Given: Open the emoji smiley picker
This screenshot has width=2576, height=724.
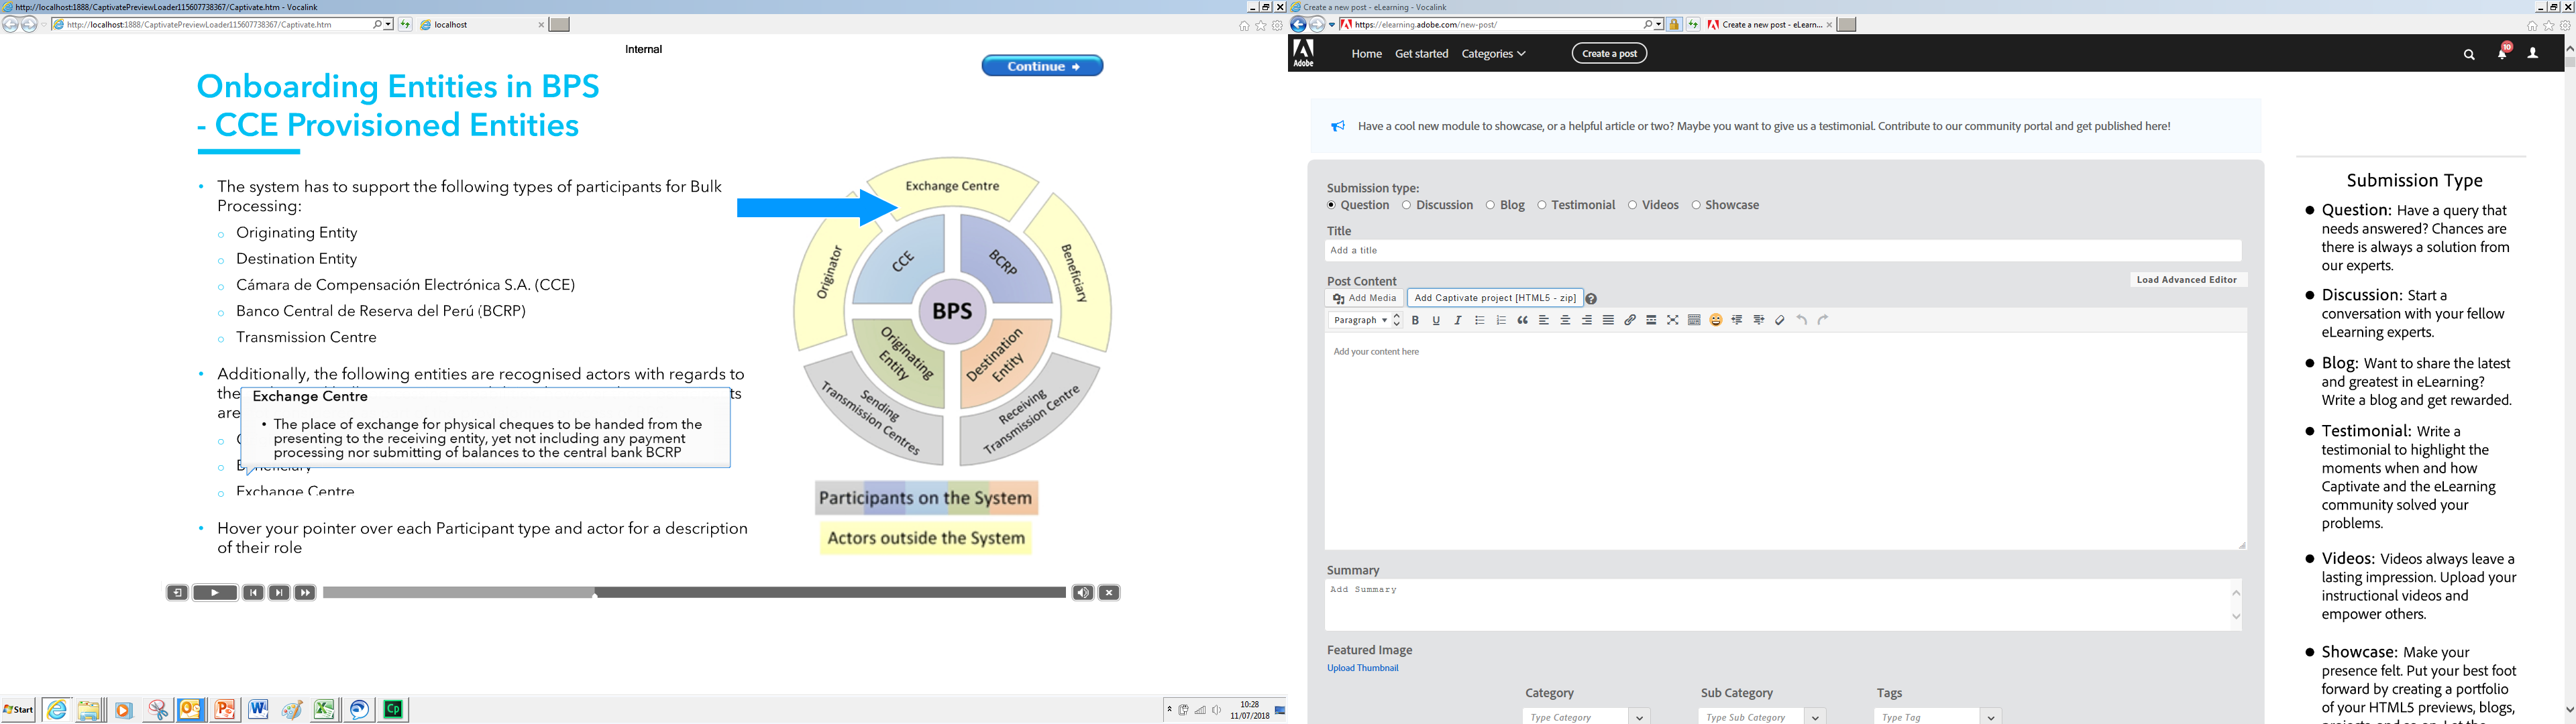Looking at the screenshot, I should click(1716, 320).
